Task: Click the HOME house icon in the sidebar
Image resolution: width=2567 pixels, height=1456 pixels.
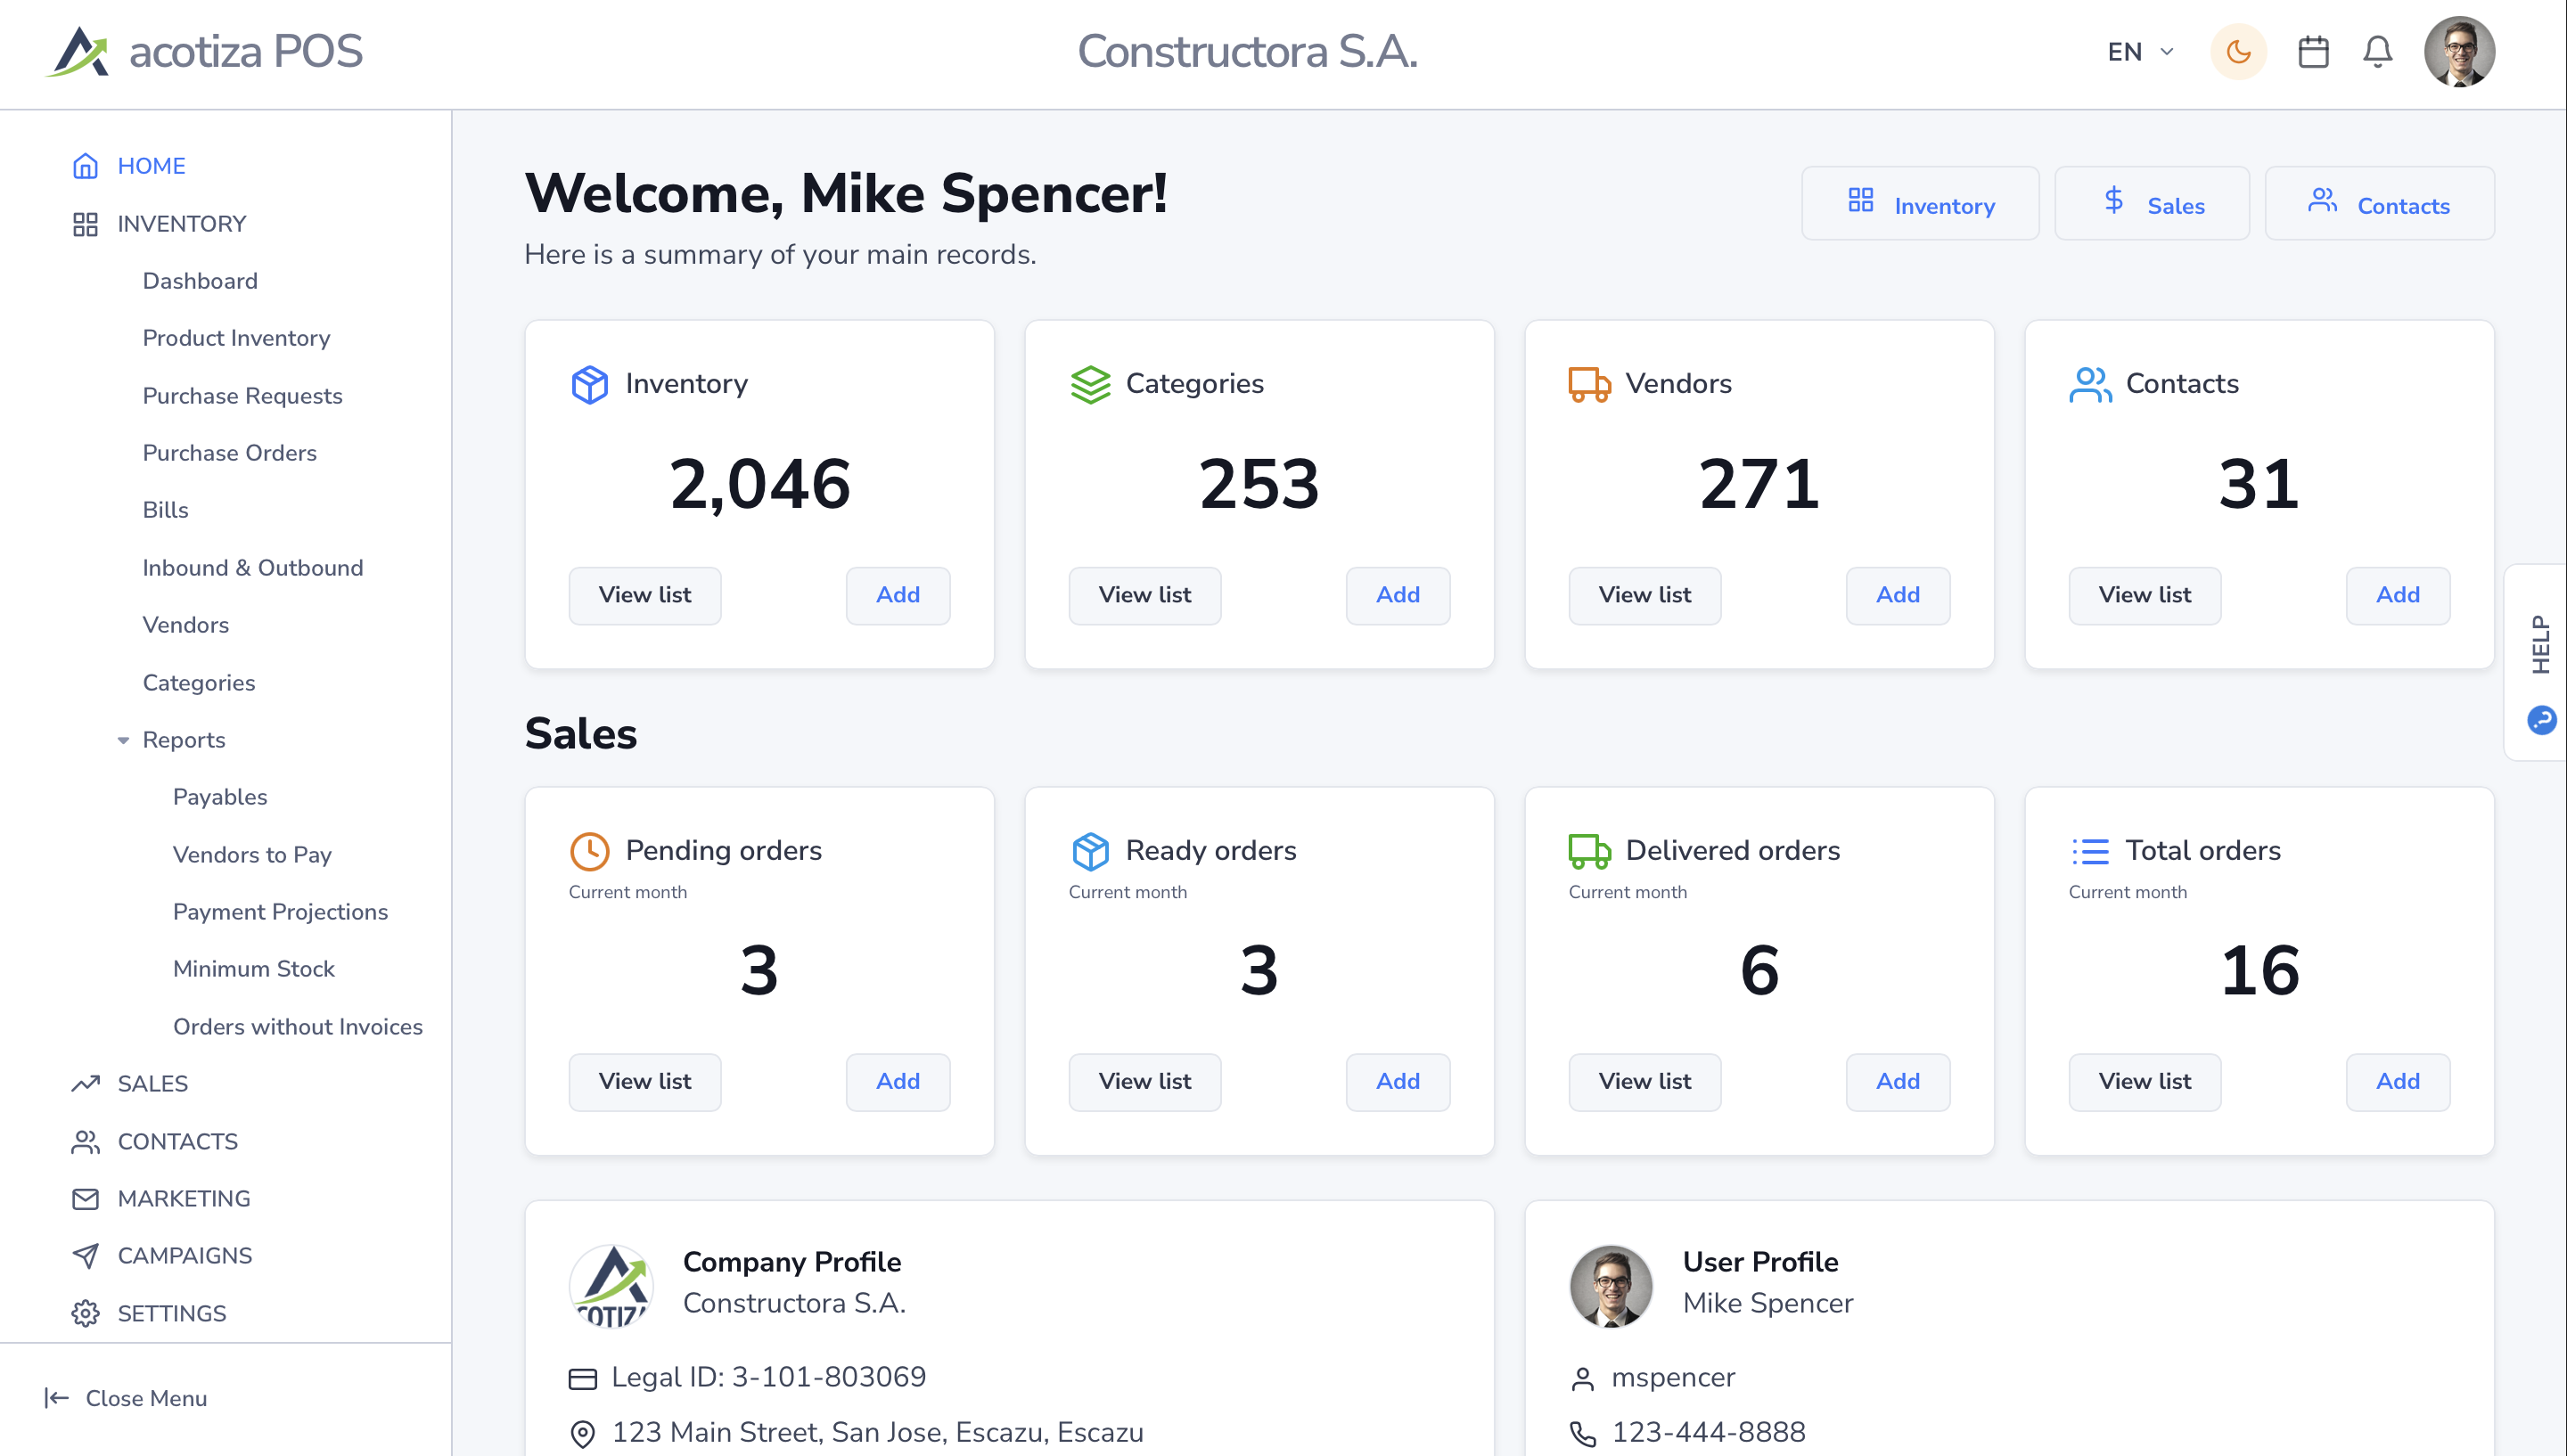Action: (x=86, y=165)
